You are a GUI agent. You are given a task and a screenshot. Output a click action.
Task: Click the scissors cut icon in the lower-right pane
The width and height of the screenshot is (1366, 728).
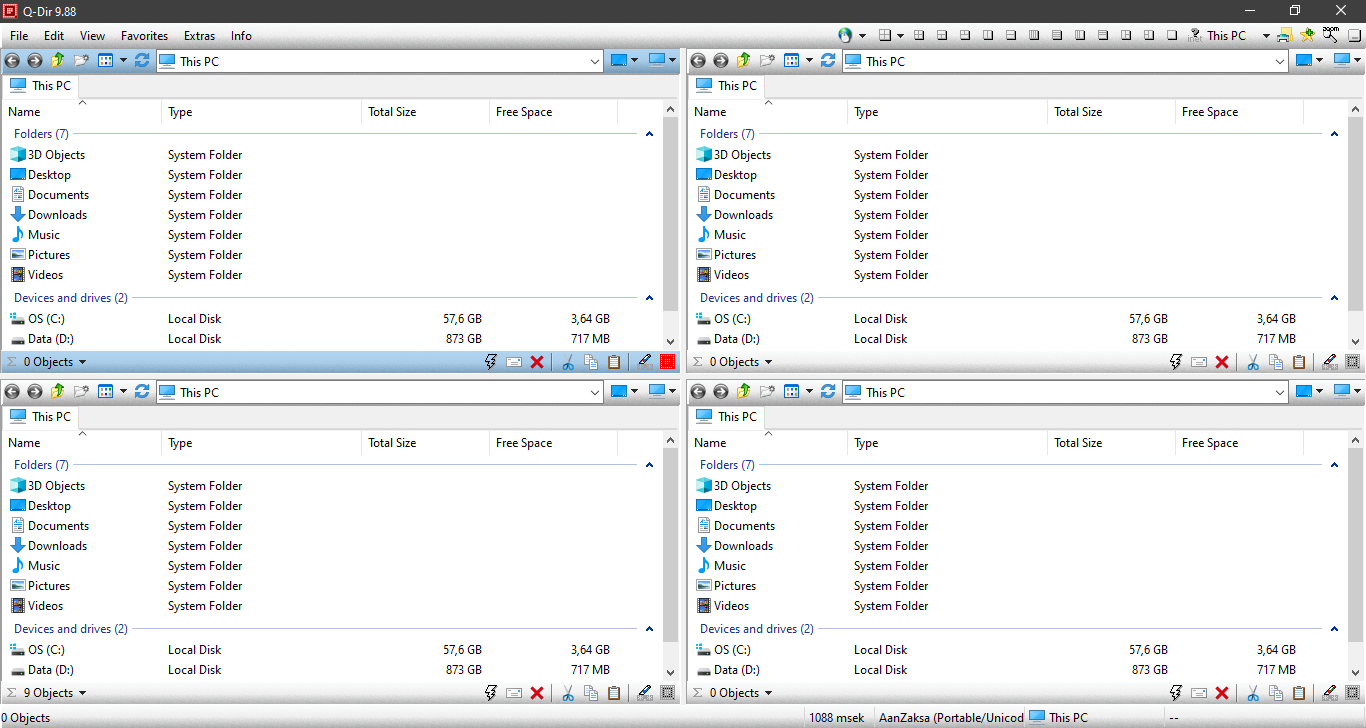coord(1252,693)
